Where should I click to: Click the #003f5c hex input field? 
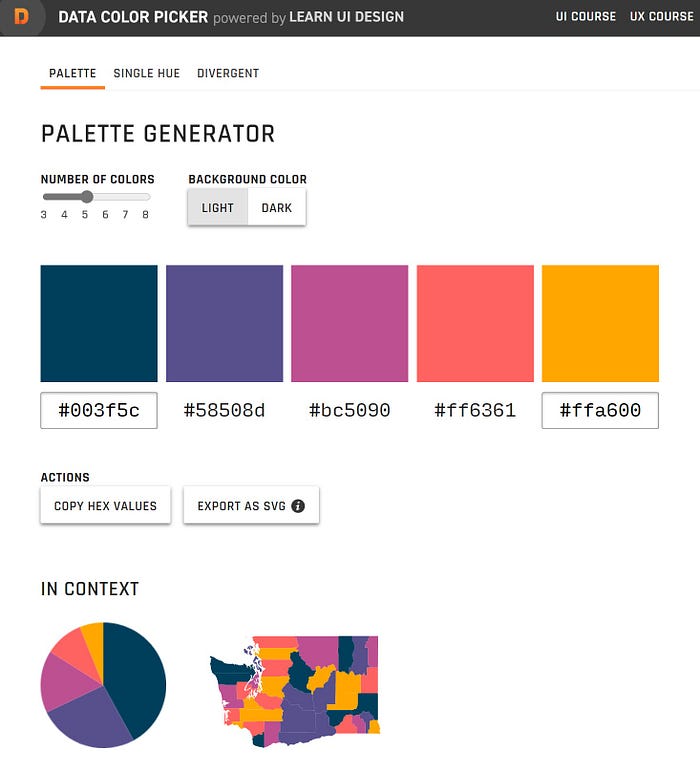click(99, 410)
